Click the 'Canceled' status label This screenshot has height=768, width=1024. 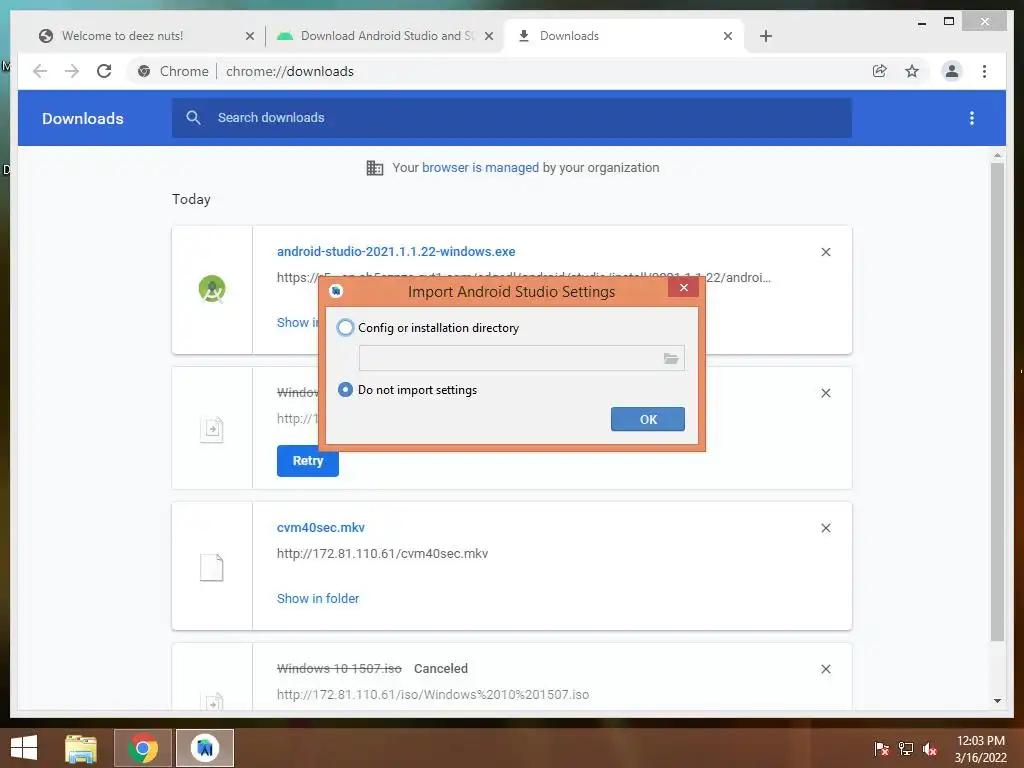point(441,669)
